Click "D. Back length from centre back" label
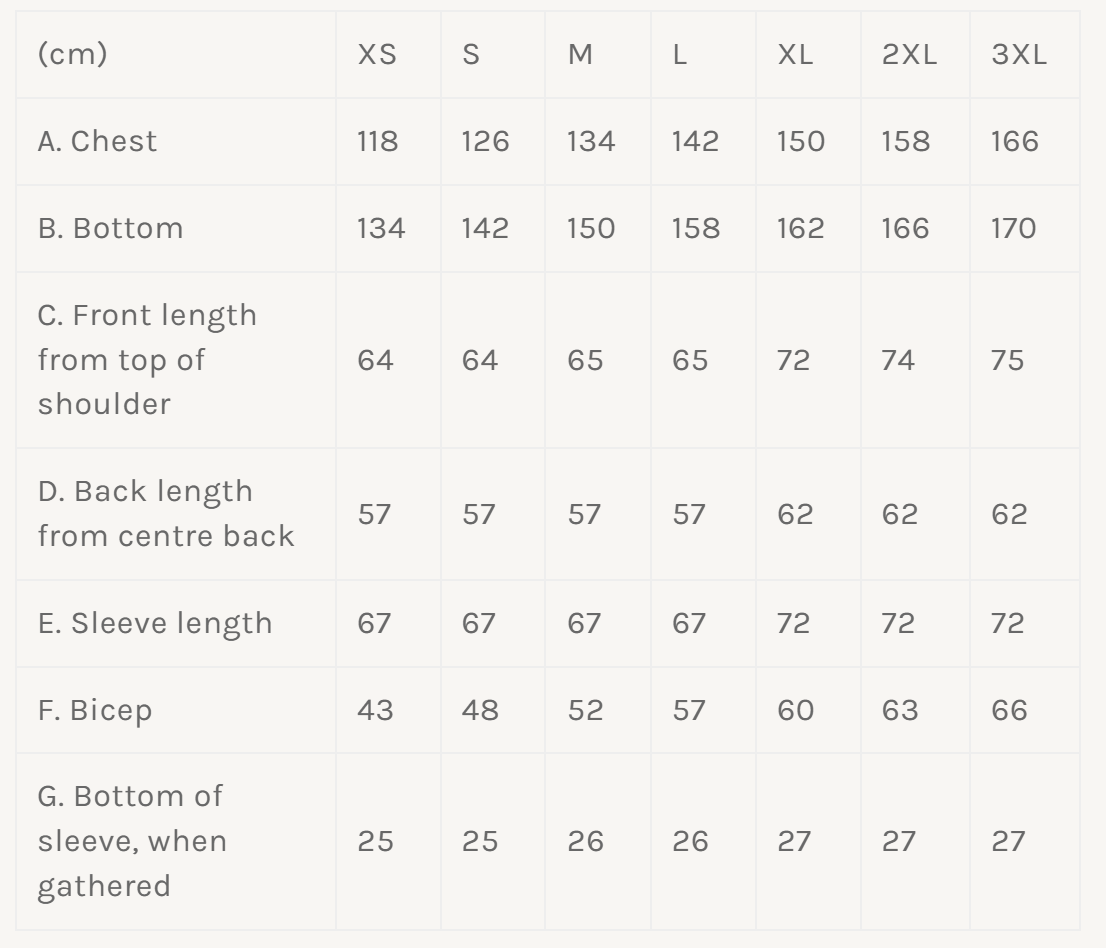Screen dimensions: 1106x948 [x=166, y=513]
